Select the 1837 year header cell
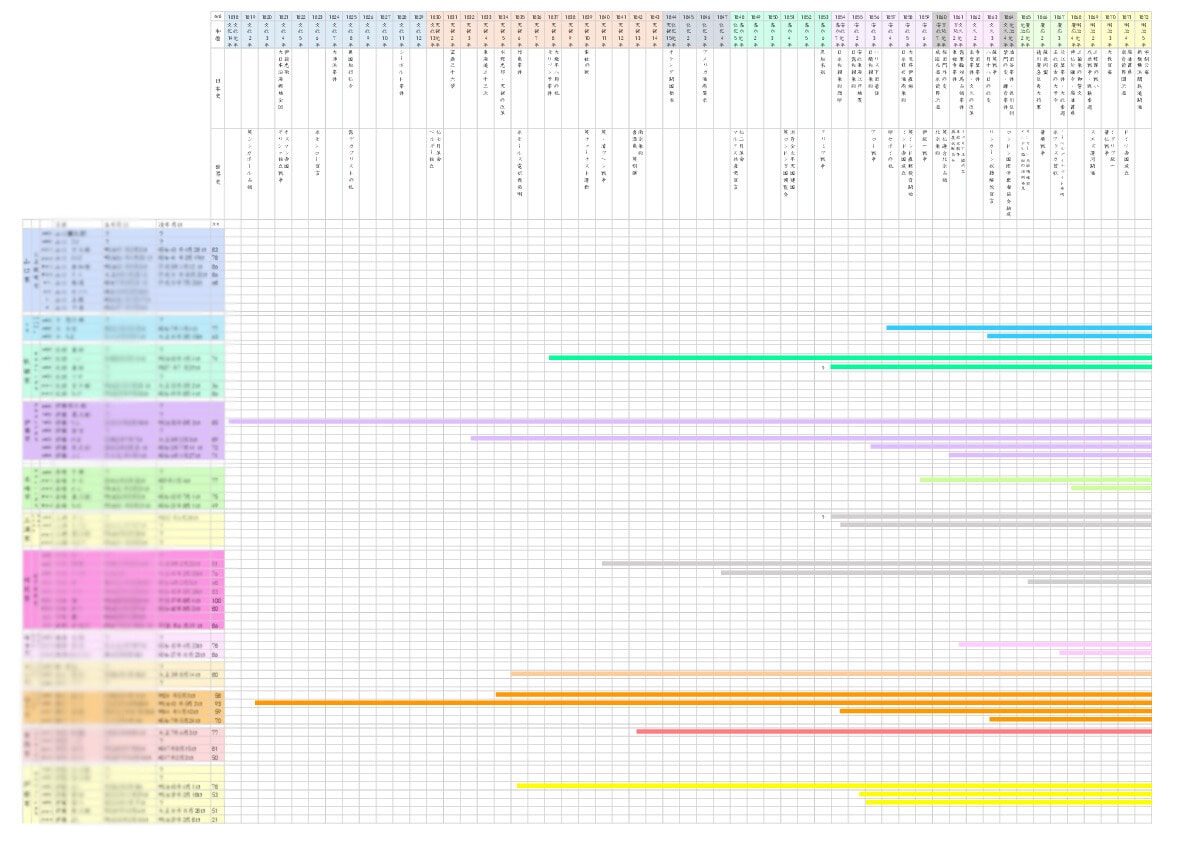1191x842 pixels. (553, 16)
